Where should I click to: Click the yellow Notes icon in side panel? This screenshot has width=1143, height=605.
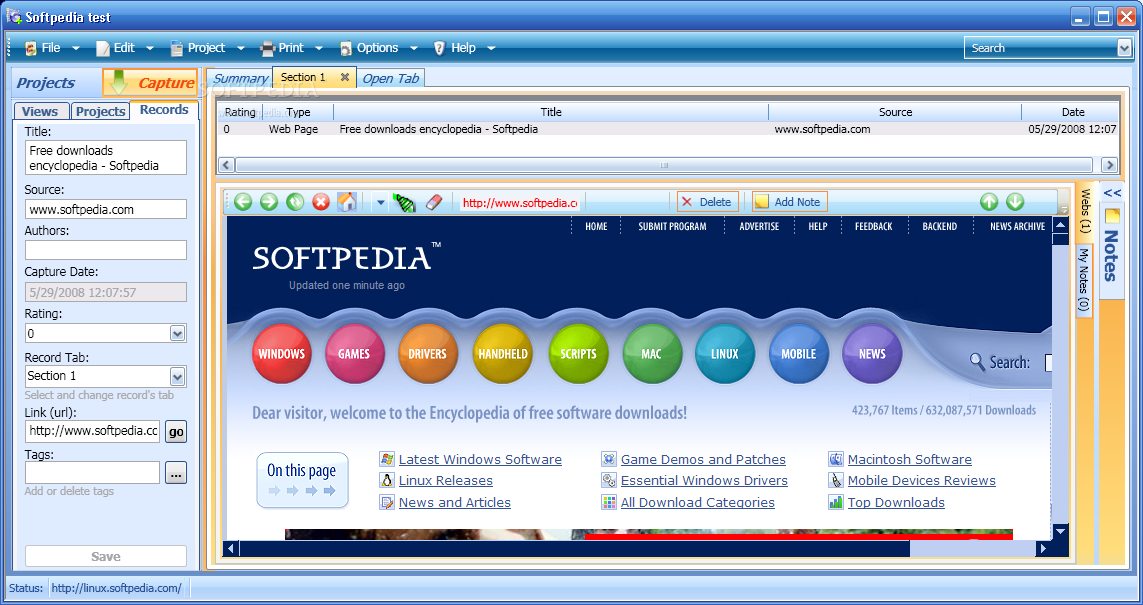point(1112,216)
